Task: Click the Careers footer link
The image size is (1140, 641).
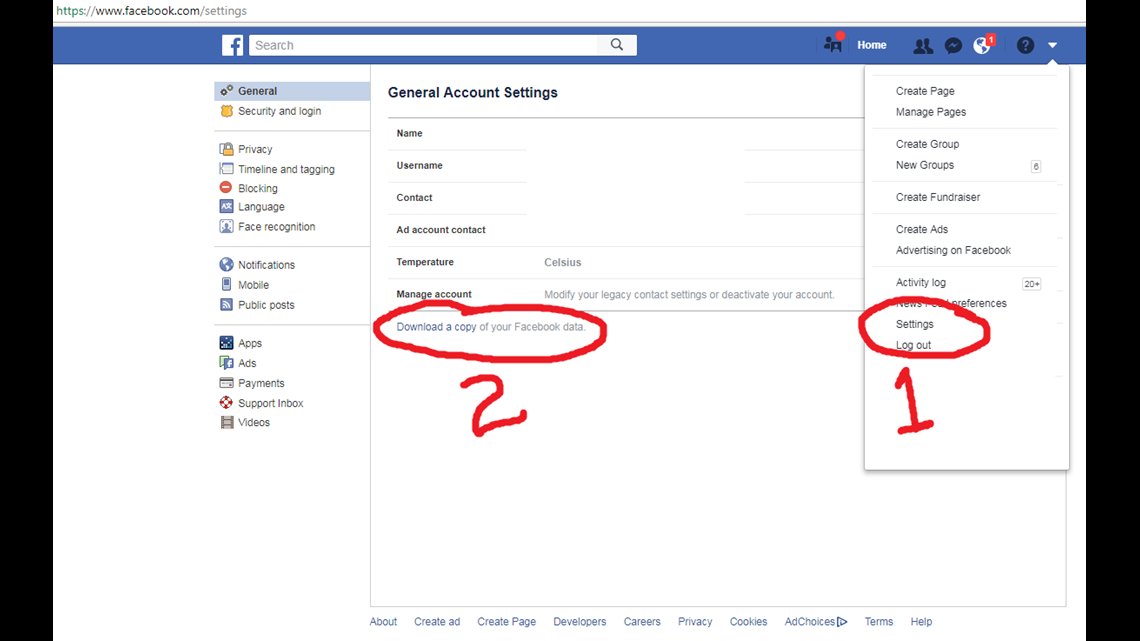Action: point(642,621)
